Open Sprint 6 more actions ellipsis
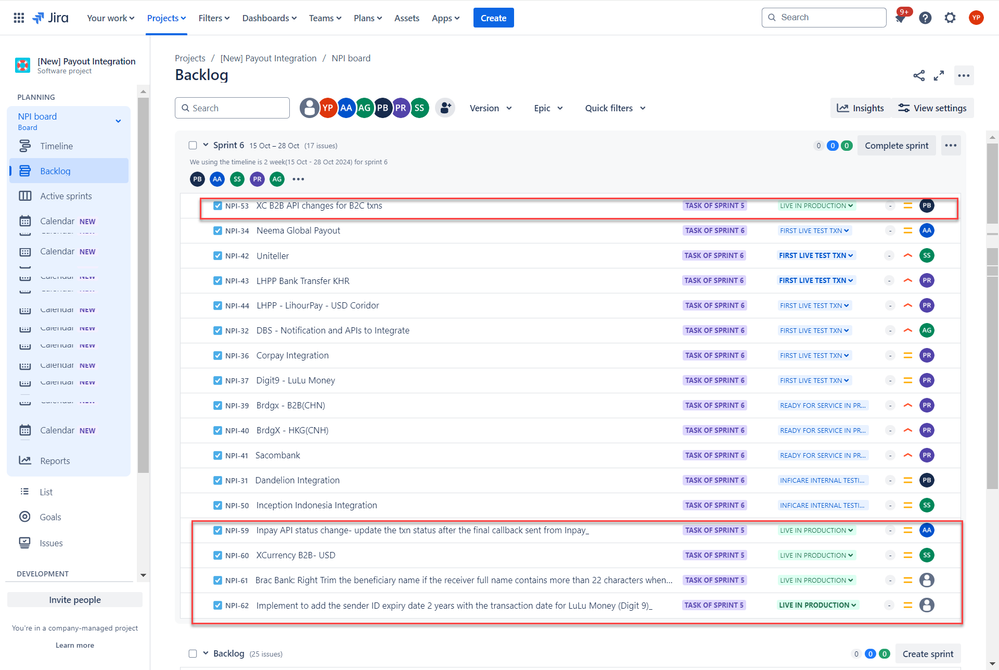 [951, 146]
